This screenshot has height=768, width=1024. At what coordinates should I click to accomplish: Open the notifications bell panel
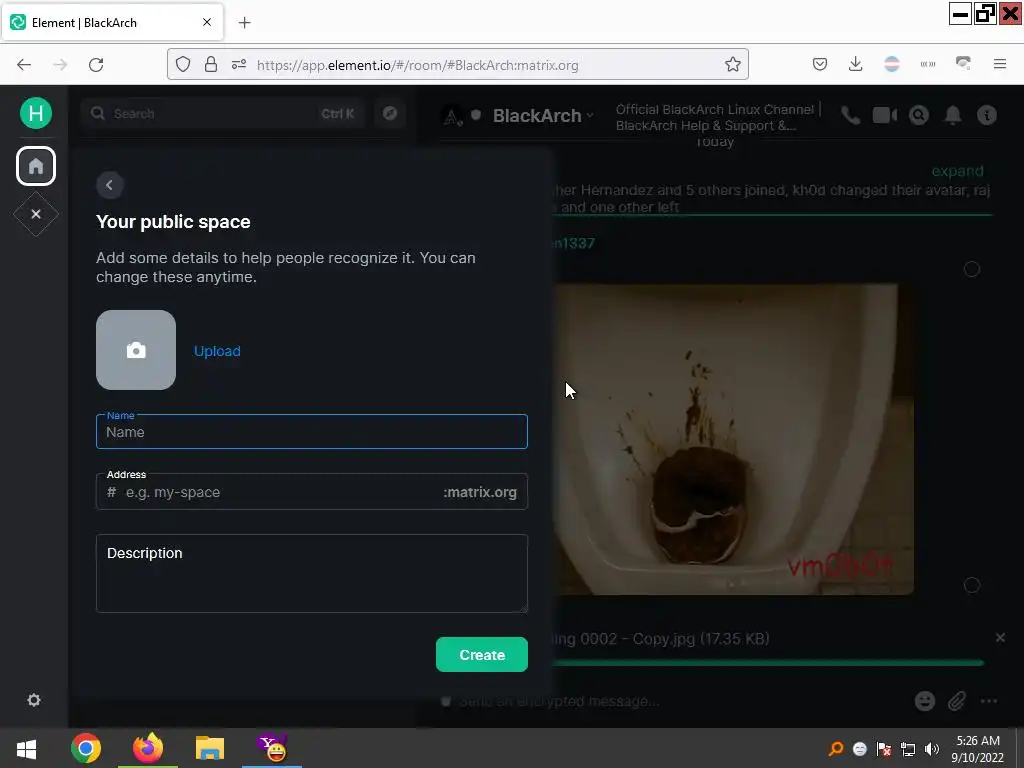pos(953,116)
